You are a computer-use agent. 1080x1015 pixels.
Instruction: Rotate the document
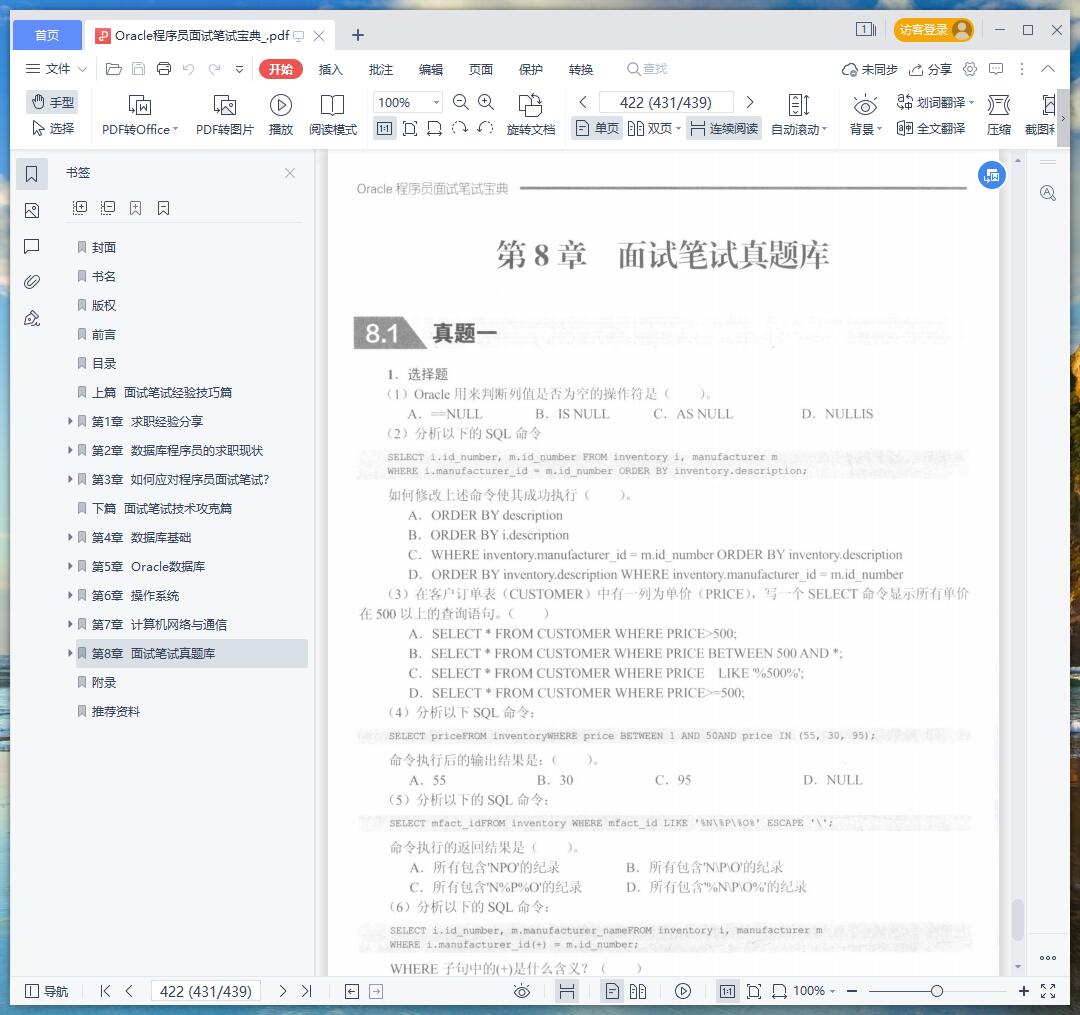530,114
